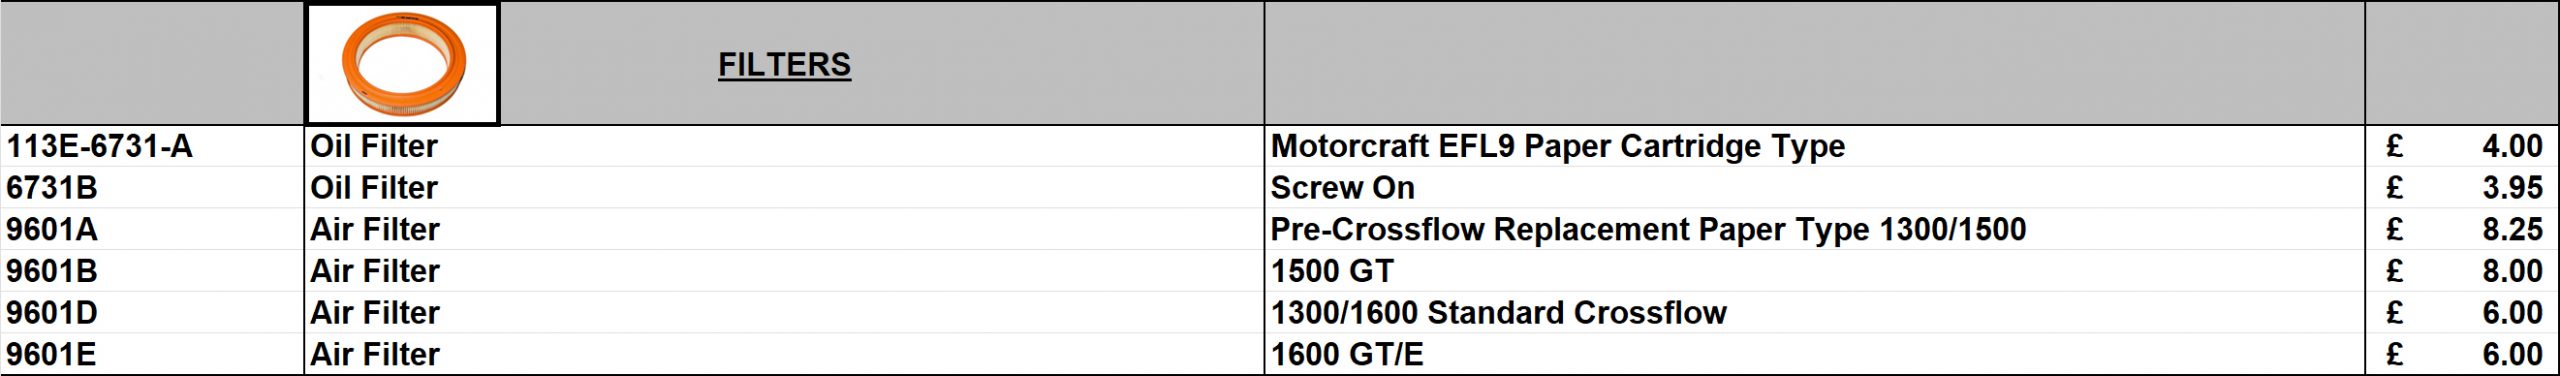The height and width of the screenshot is (376, 2560).
Task: Select part number 9601B cell
Action: (152, 271)
